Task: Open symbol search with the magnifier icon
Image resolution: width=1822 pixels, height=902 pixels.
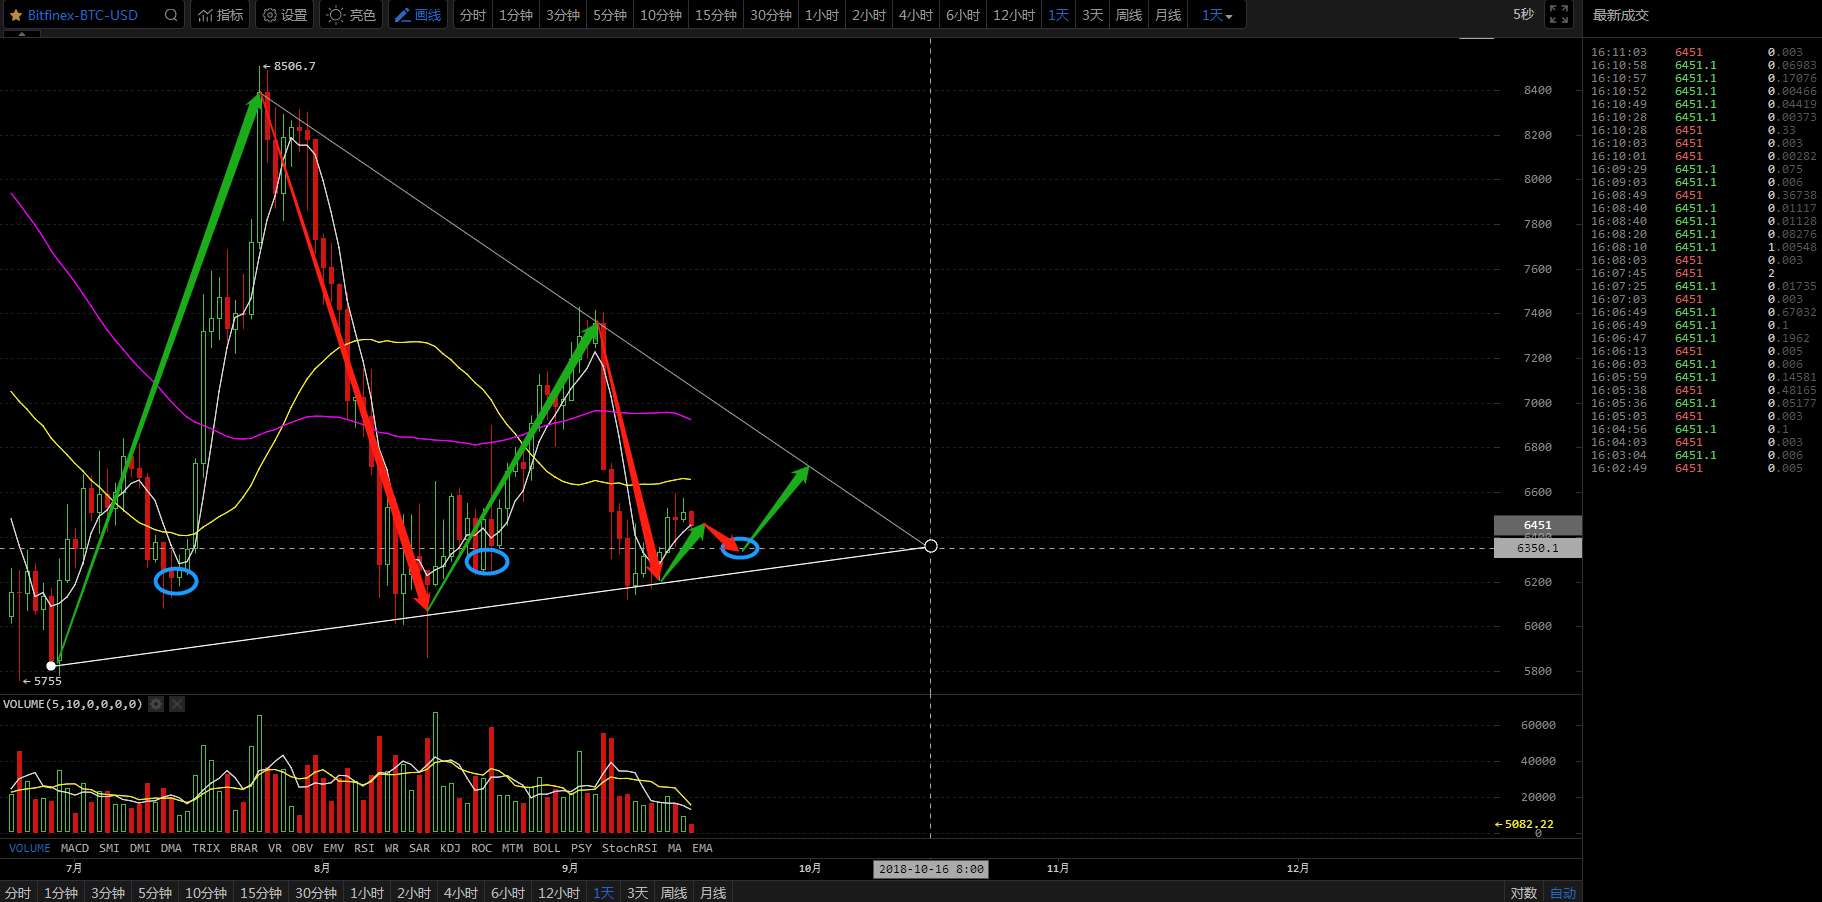Action: pos(171,15)
